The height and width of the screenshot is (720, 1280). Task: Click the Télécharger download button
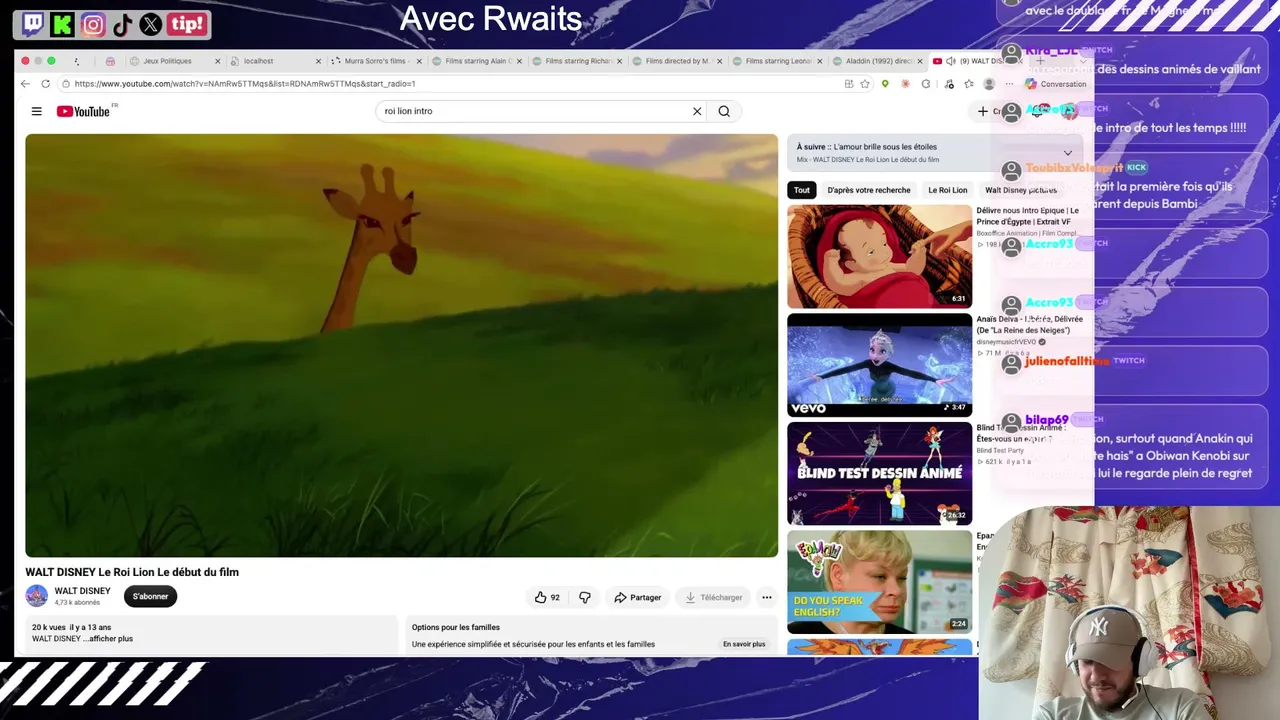point(713,597)
